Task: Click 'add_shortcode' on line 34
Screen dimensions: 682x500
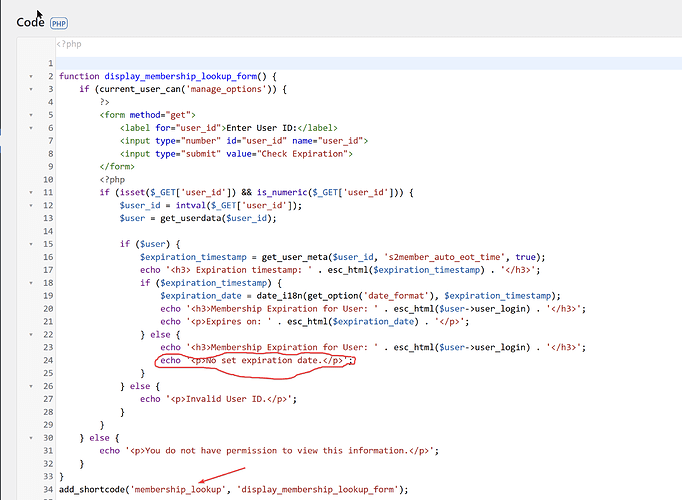Action: tap(92, 490)
